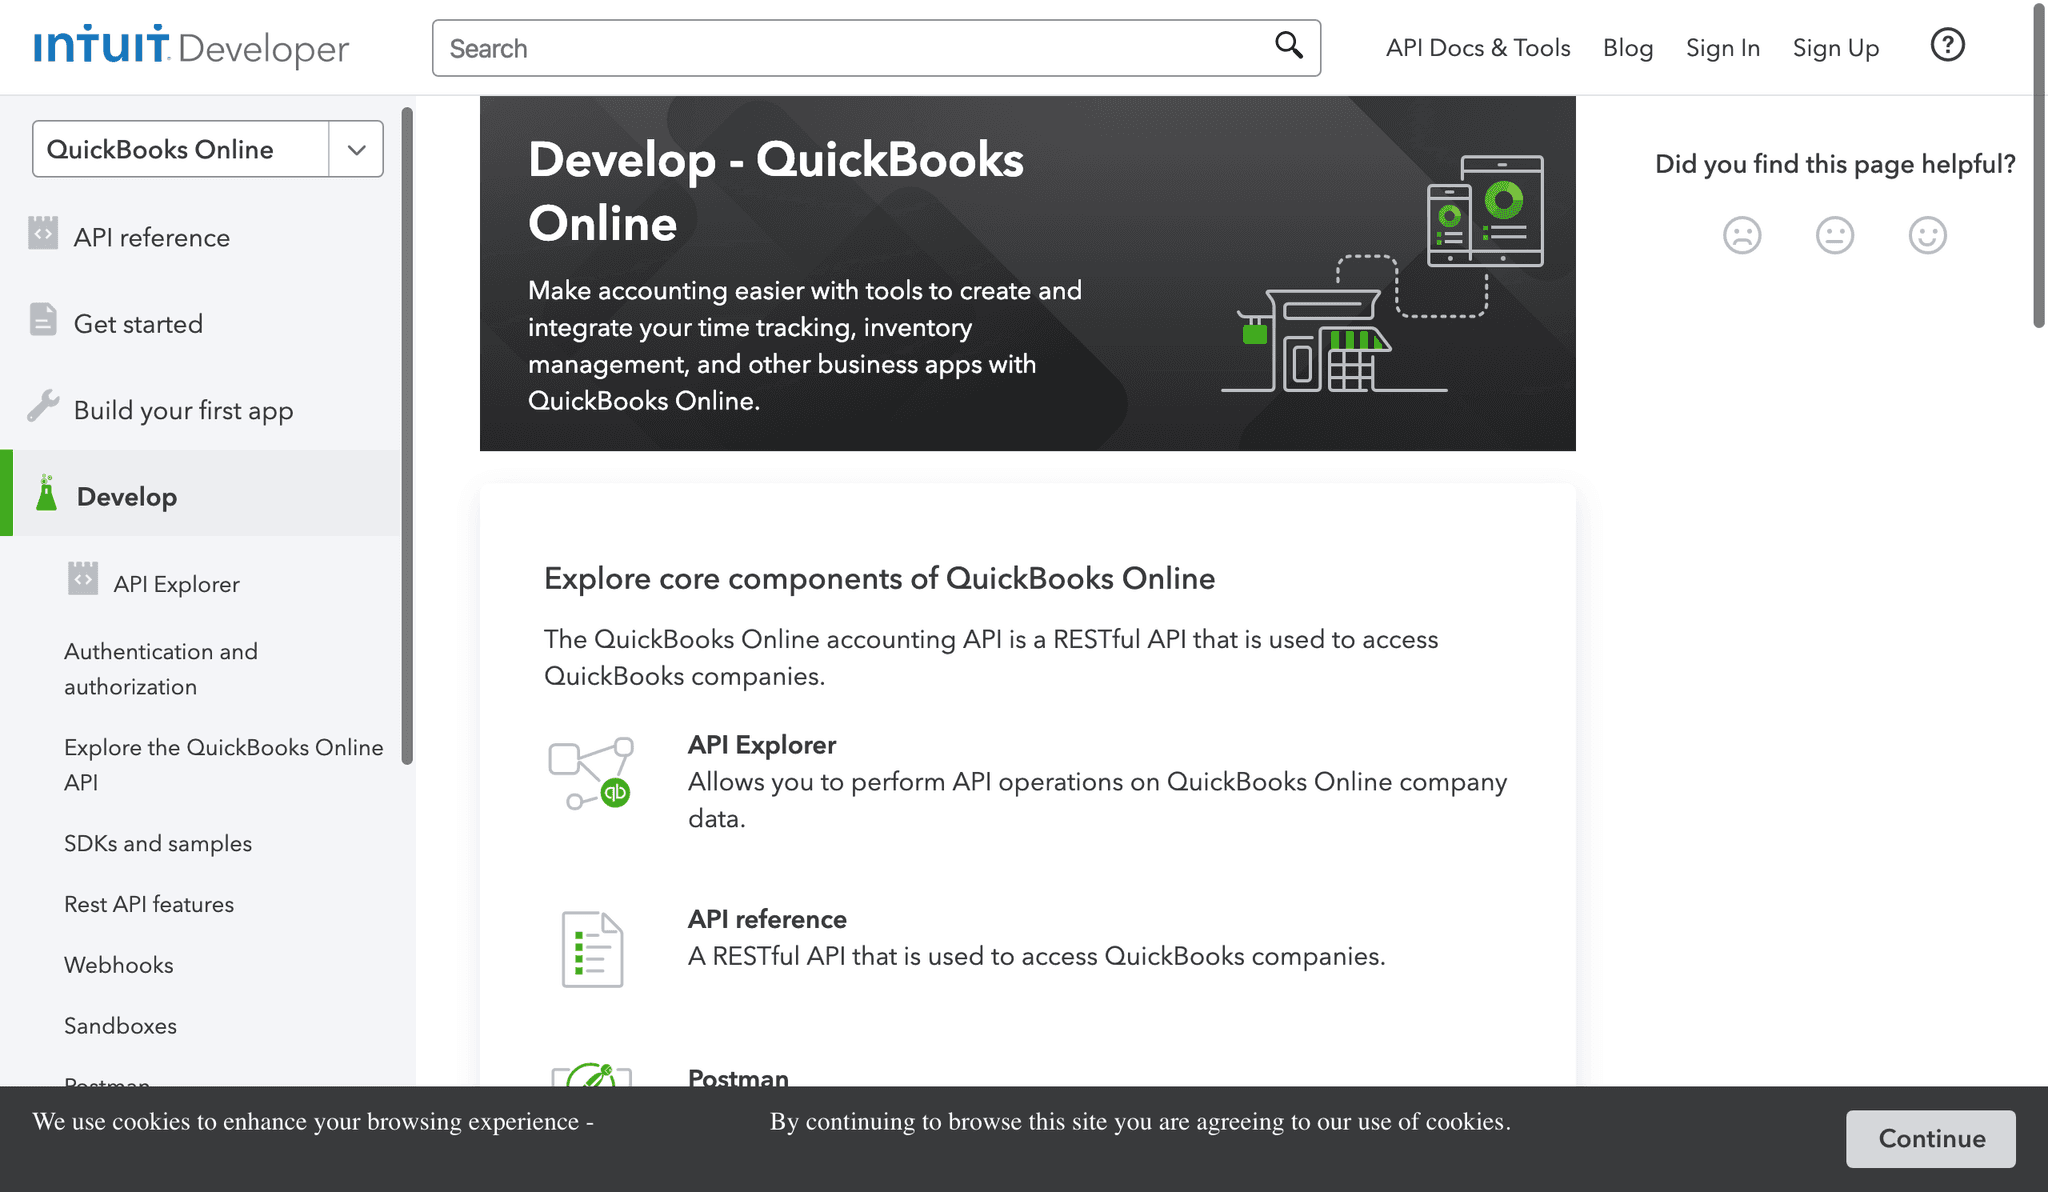Open the Blog page
The width and height of the screenshot is (2048, 1192).
pyautogui.click(x=1628, y=47)
